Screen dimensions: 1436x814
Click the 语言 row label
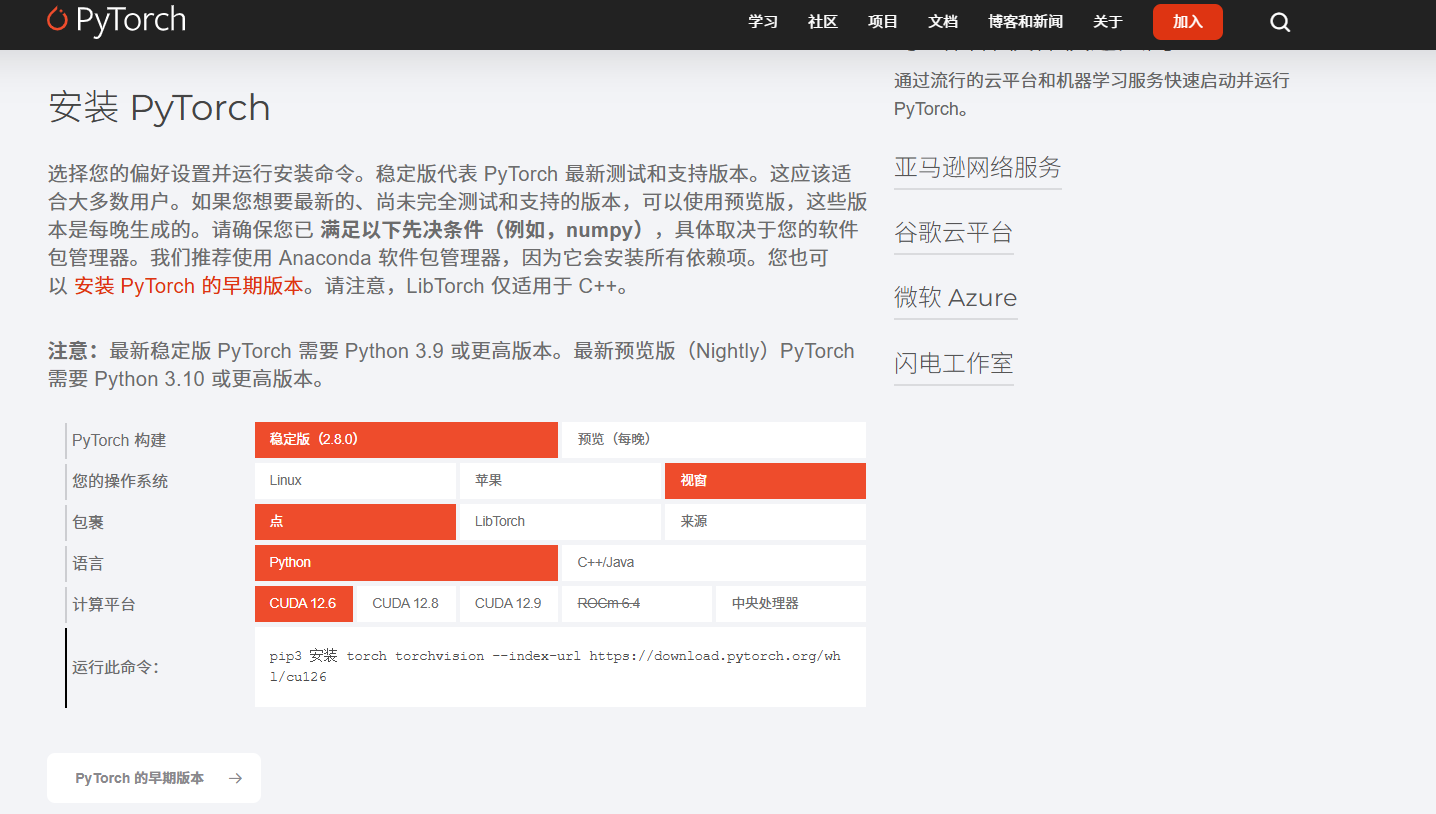tap(88, 563)
